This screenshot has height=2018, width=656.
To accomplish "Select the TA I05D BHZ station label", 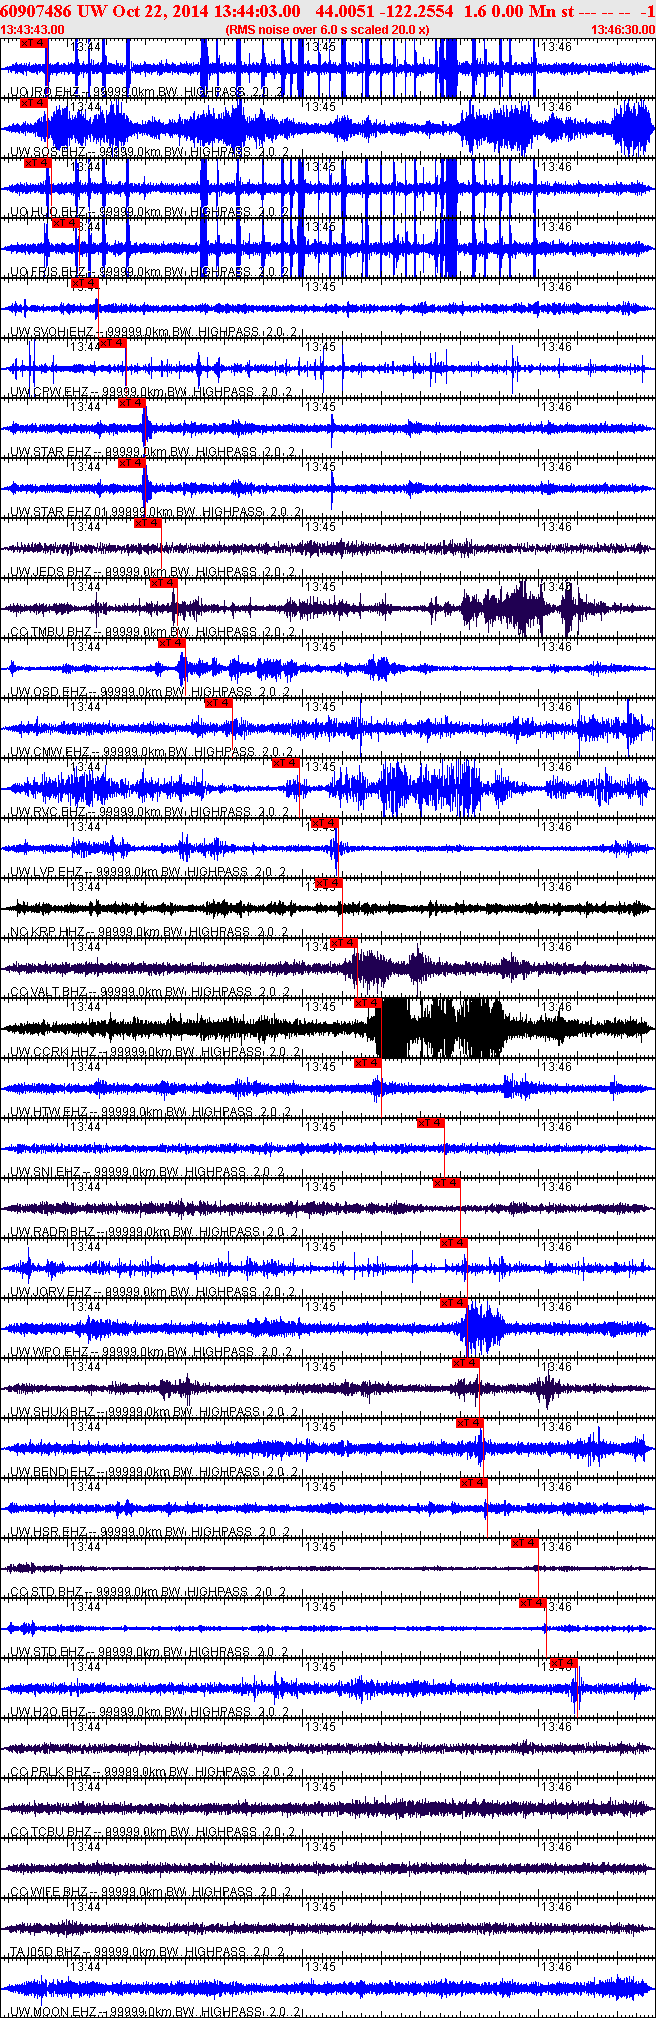I will (47, 1951).
